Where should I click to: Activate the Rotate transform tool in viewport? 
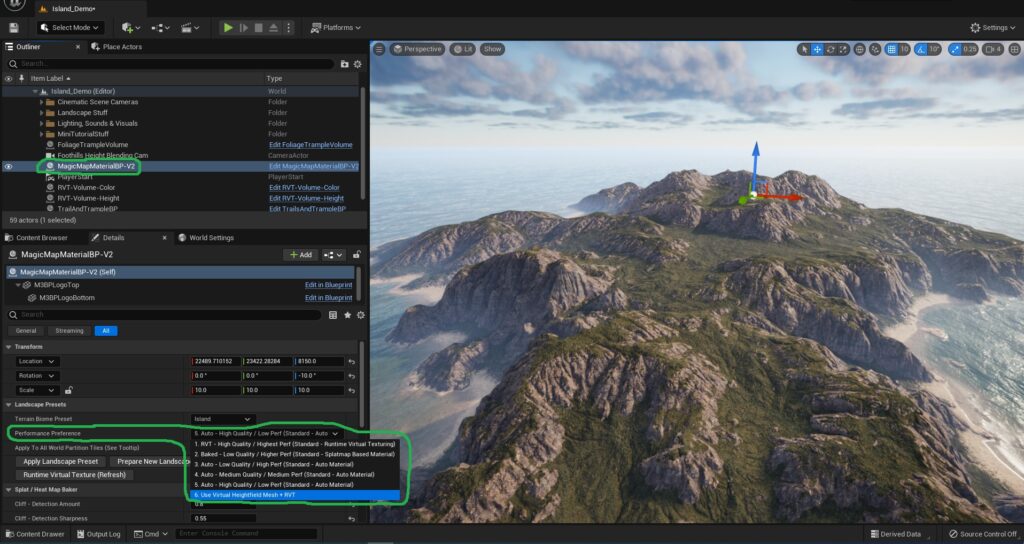(x=830, y=49)
